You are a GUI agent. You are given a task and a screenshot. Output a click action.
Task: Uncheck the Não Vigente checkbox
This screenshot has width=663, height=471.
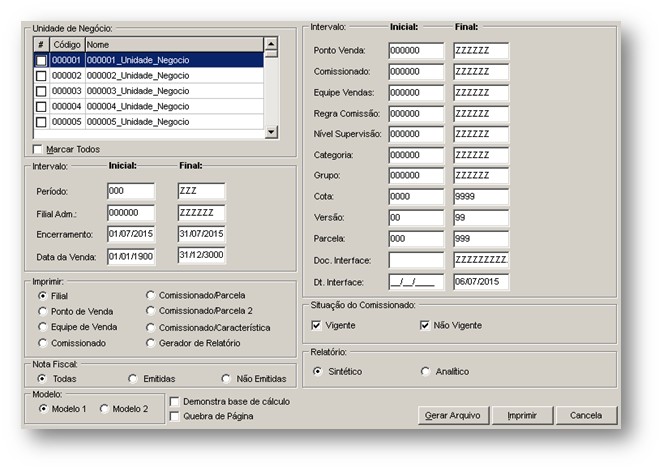click(x=424, y=325)
